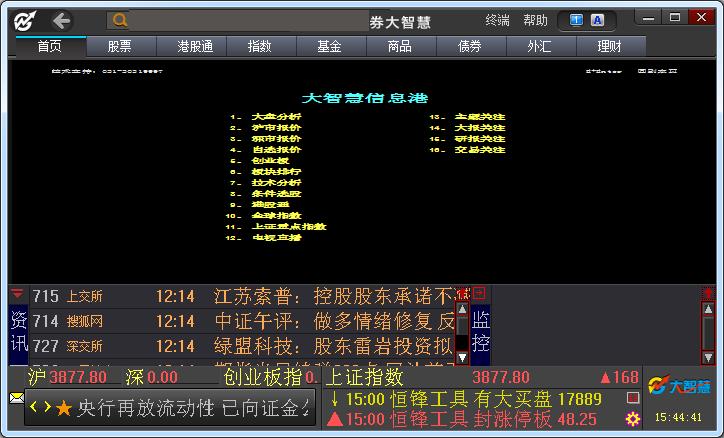
Task: Switch to the 股票 tab
Action: point(119,46)
